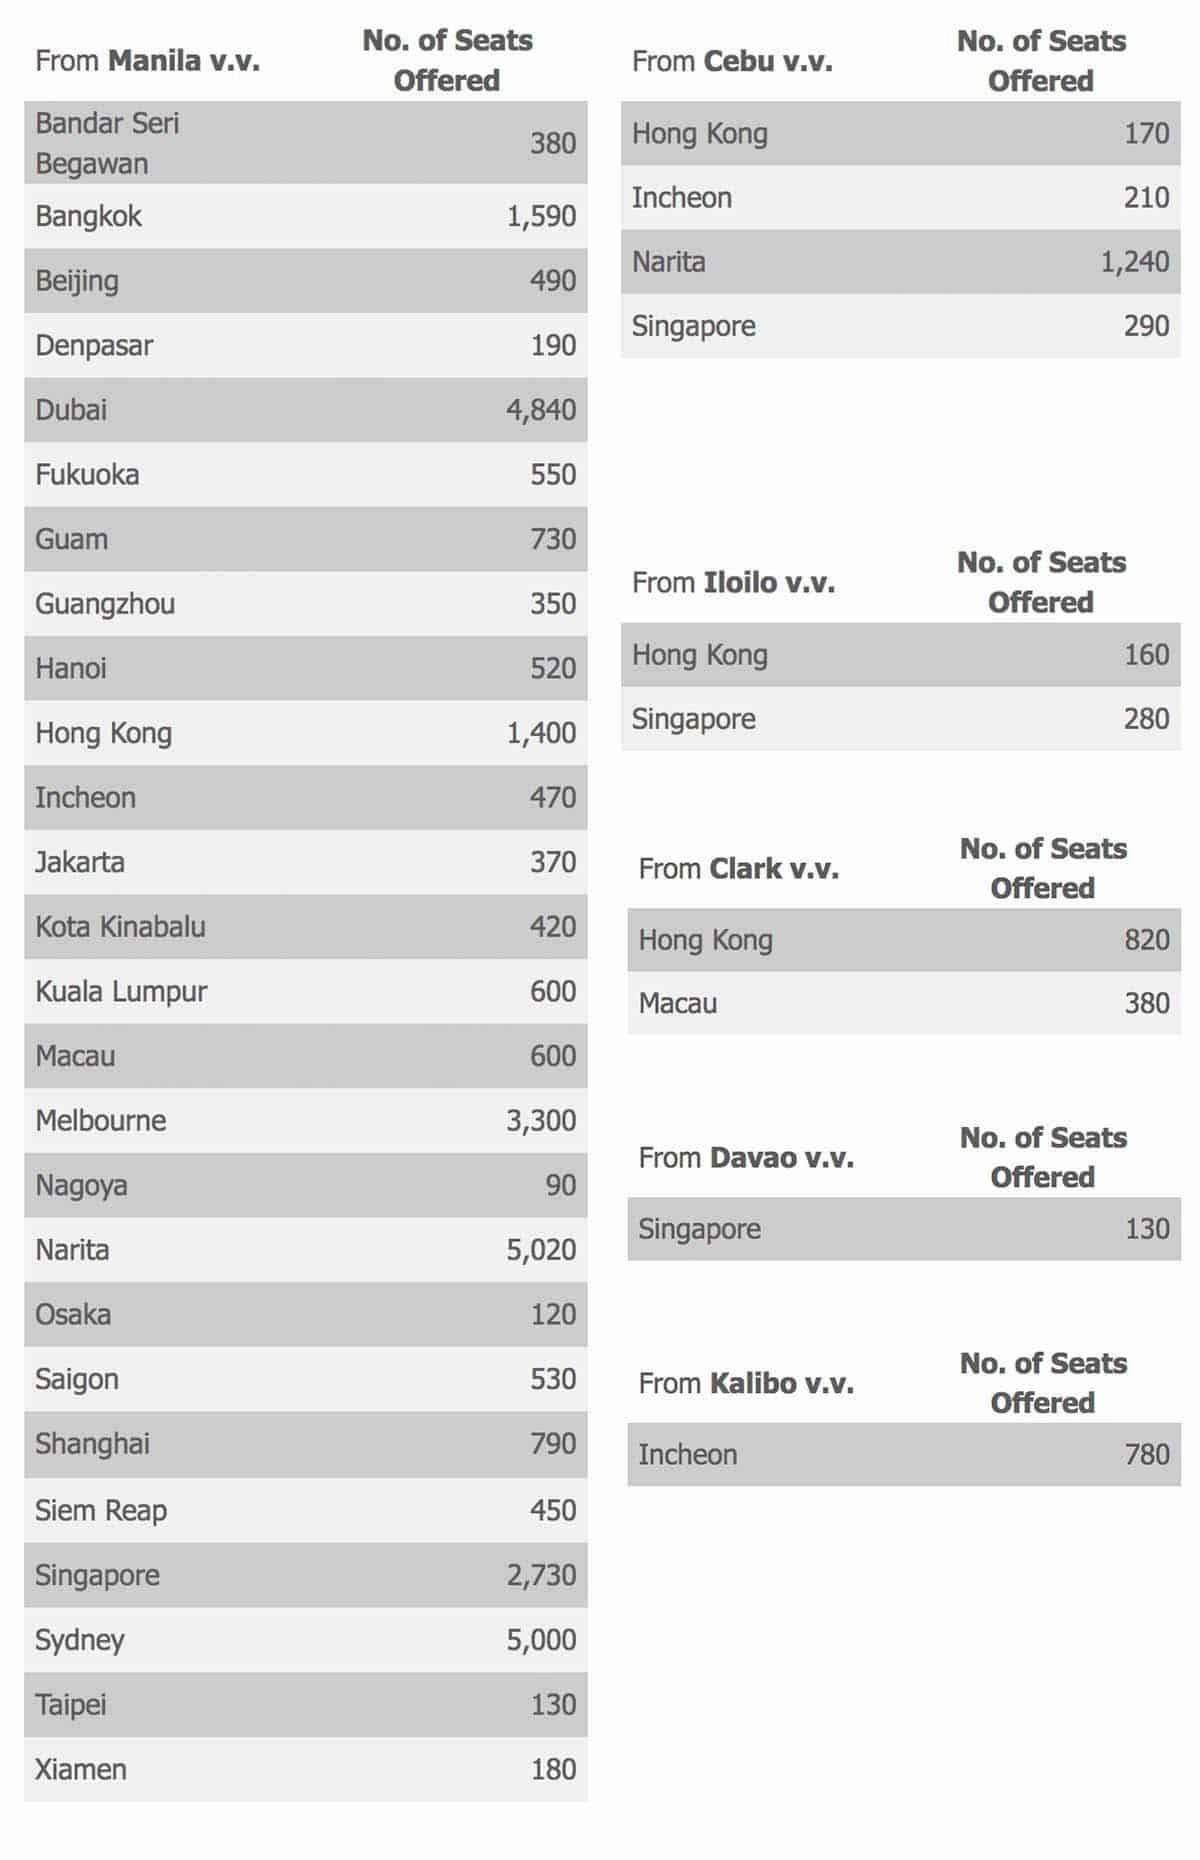
Task: Select the Bandar Seri Begawan destination row
Action: [x=305, y=143]
